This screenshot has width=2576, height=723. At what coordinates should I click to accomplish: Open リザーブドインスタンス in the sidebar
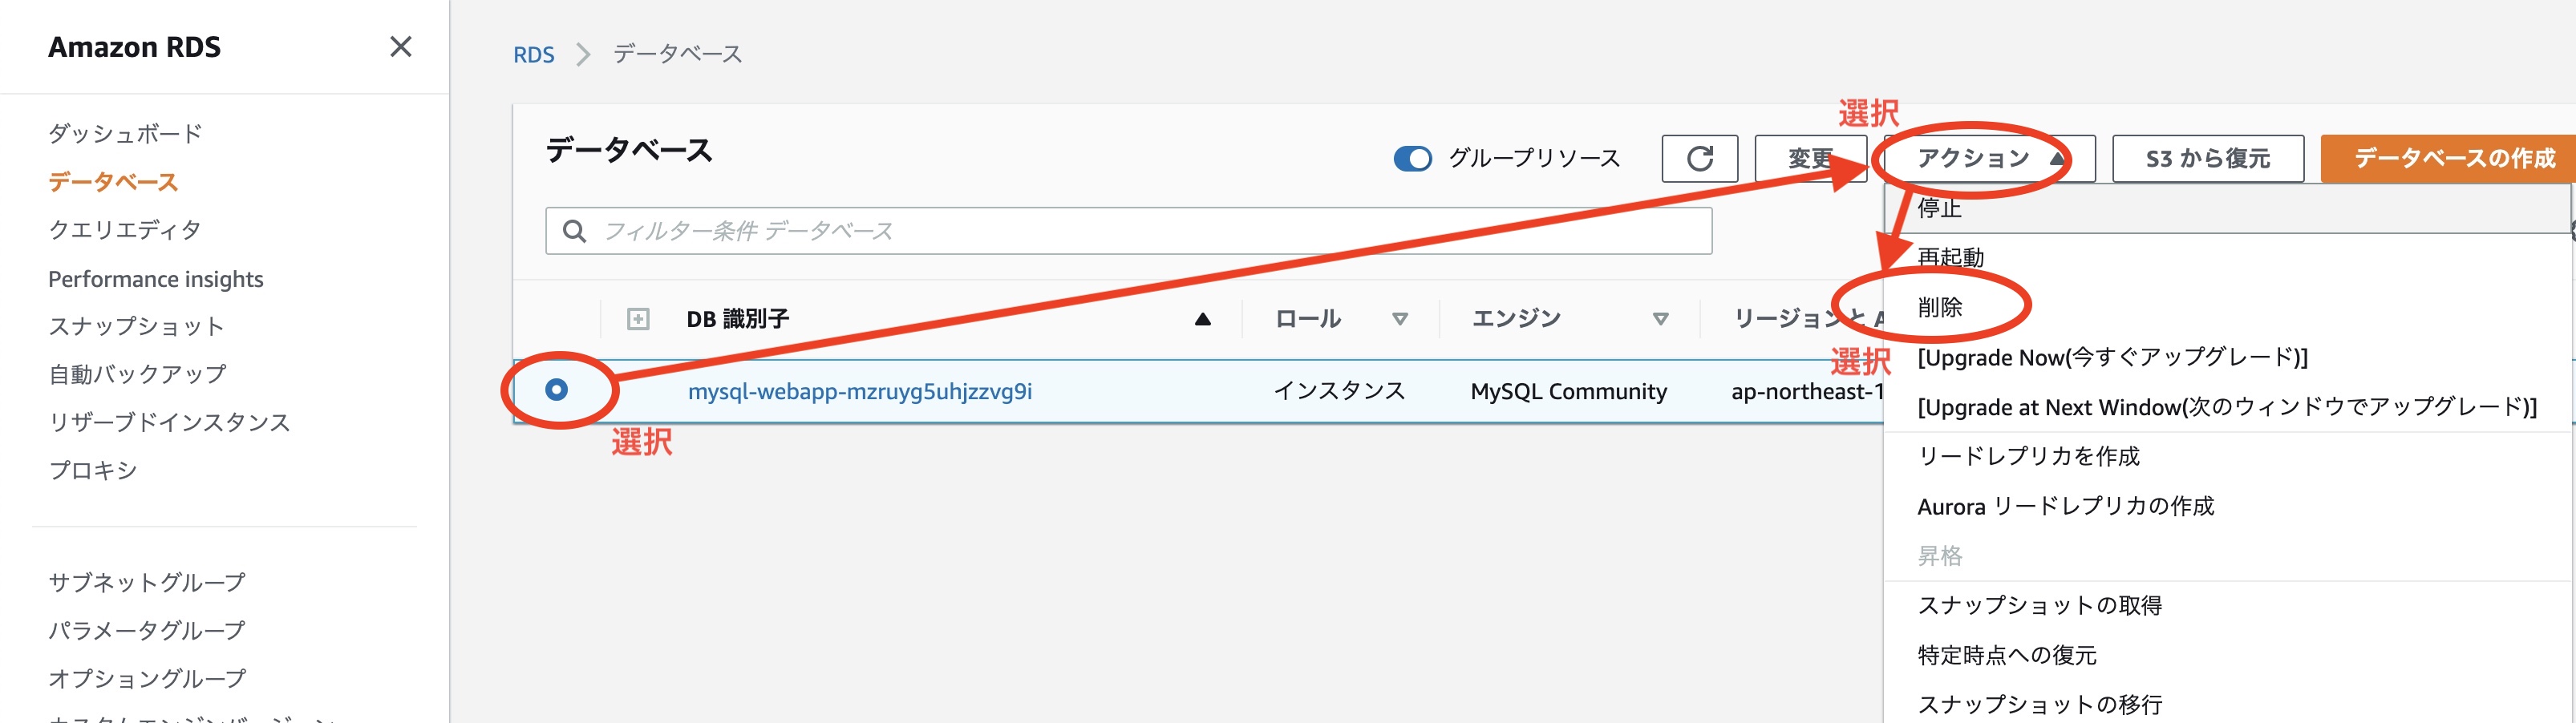(x=169, y=422)
